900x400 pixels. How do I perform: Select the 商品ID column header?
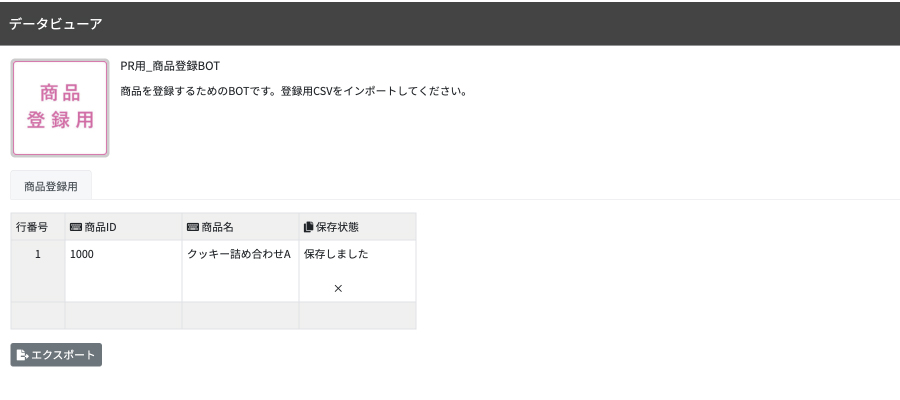pyautogui.click(x=123, y=227)
